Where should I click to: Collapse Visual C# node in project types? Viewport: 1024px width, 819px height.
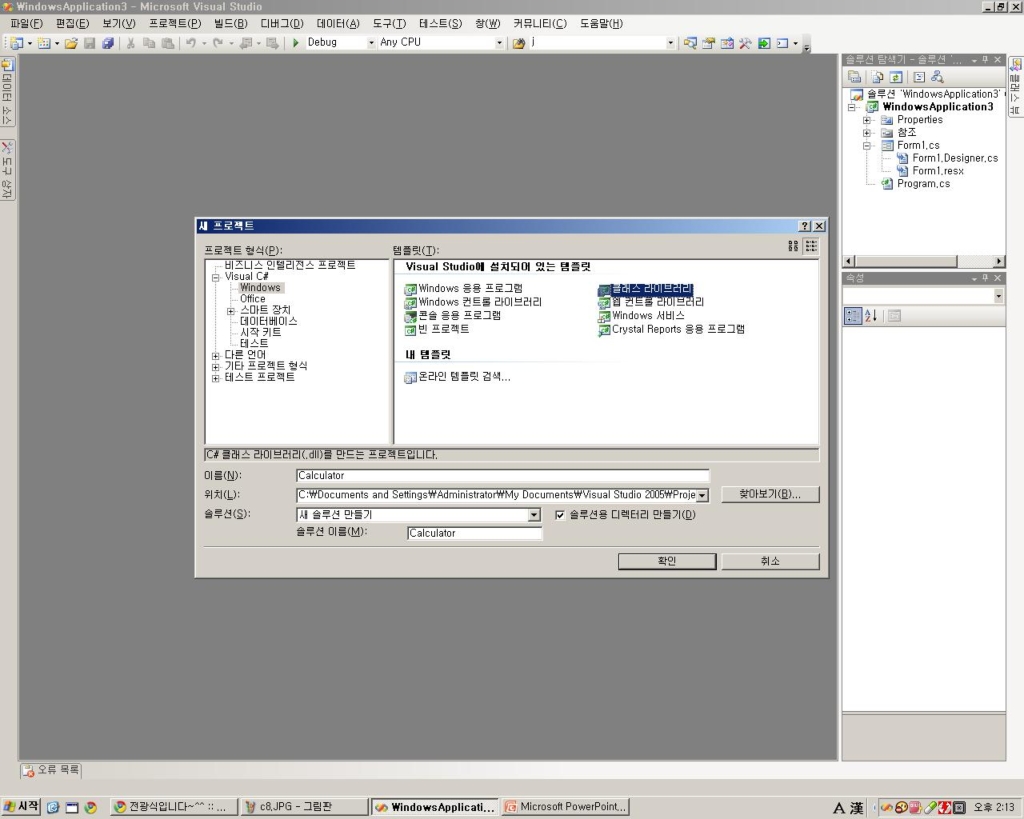216,277
